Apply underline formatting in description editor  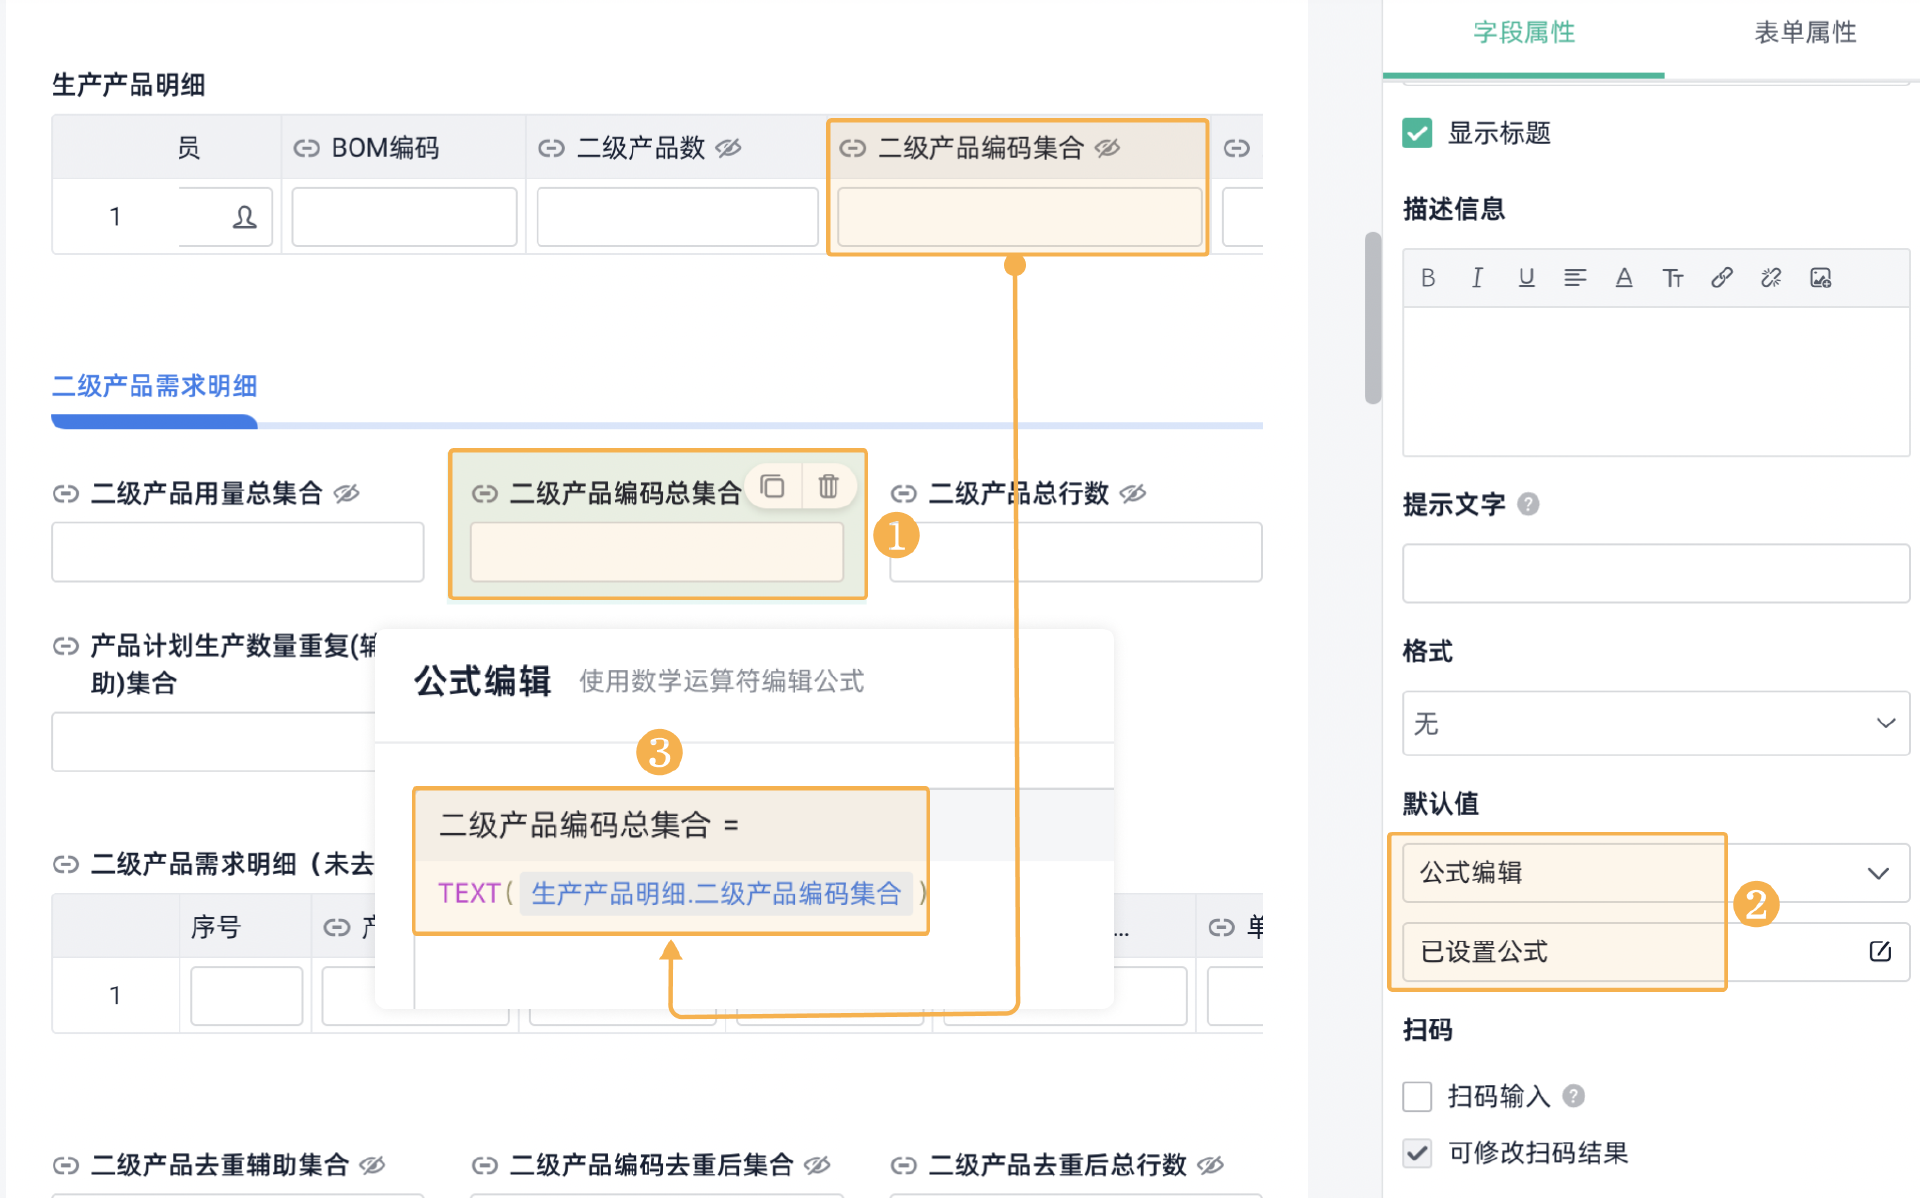[x=1526, y=278]
